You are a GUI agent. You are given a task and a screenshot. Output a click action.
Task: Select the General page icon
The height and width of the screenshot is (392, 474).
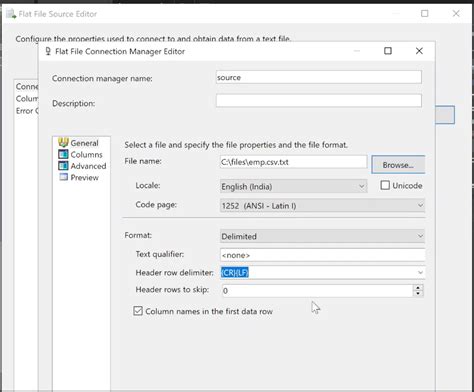(x=63, y=143)
